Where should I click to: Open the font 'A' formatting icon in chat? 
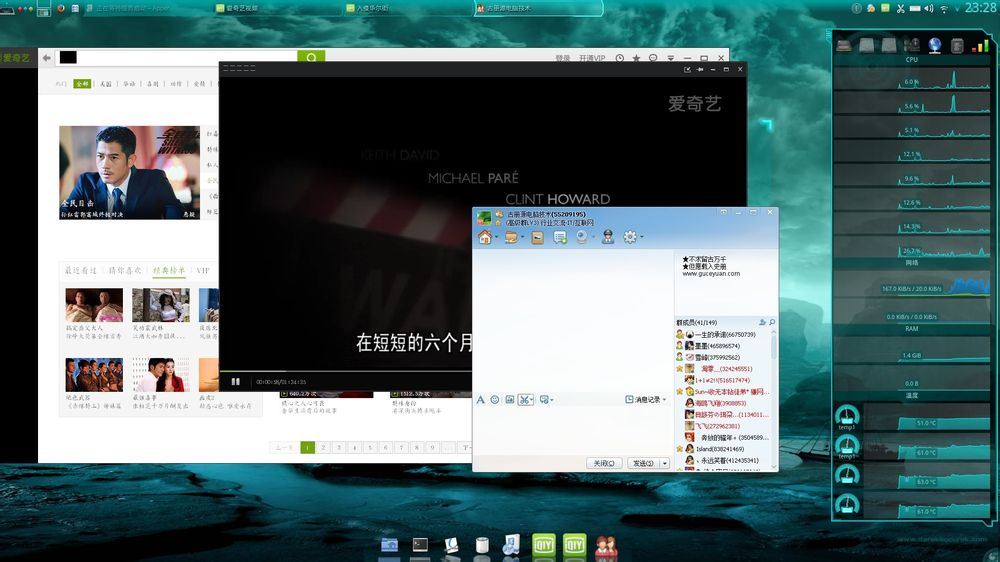480,400
